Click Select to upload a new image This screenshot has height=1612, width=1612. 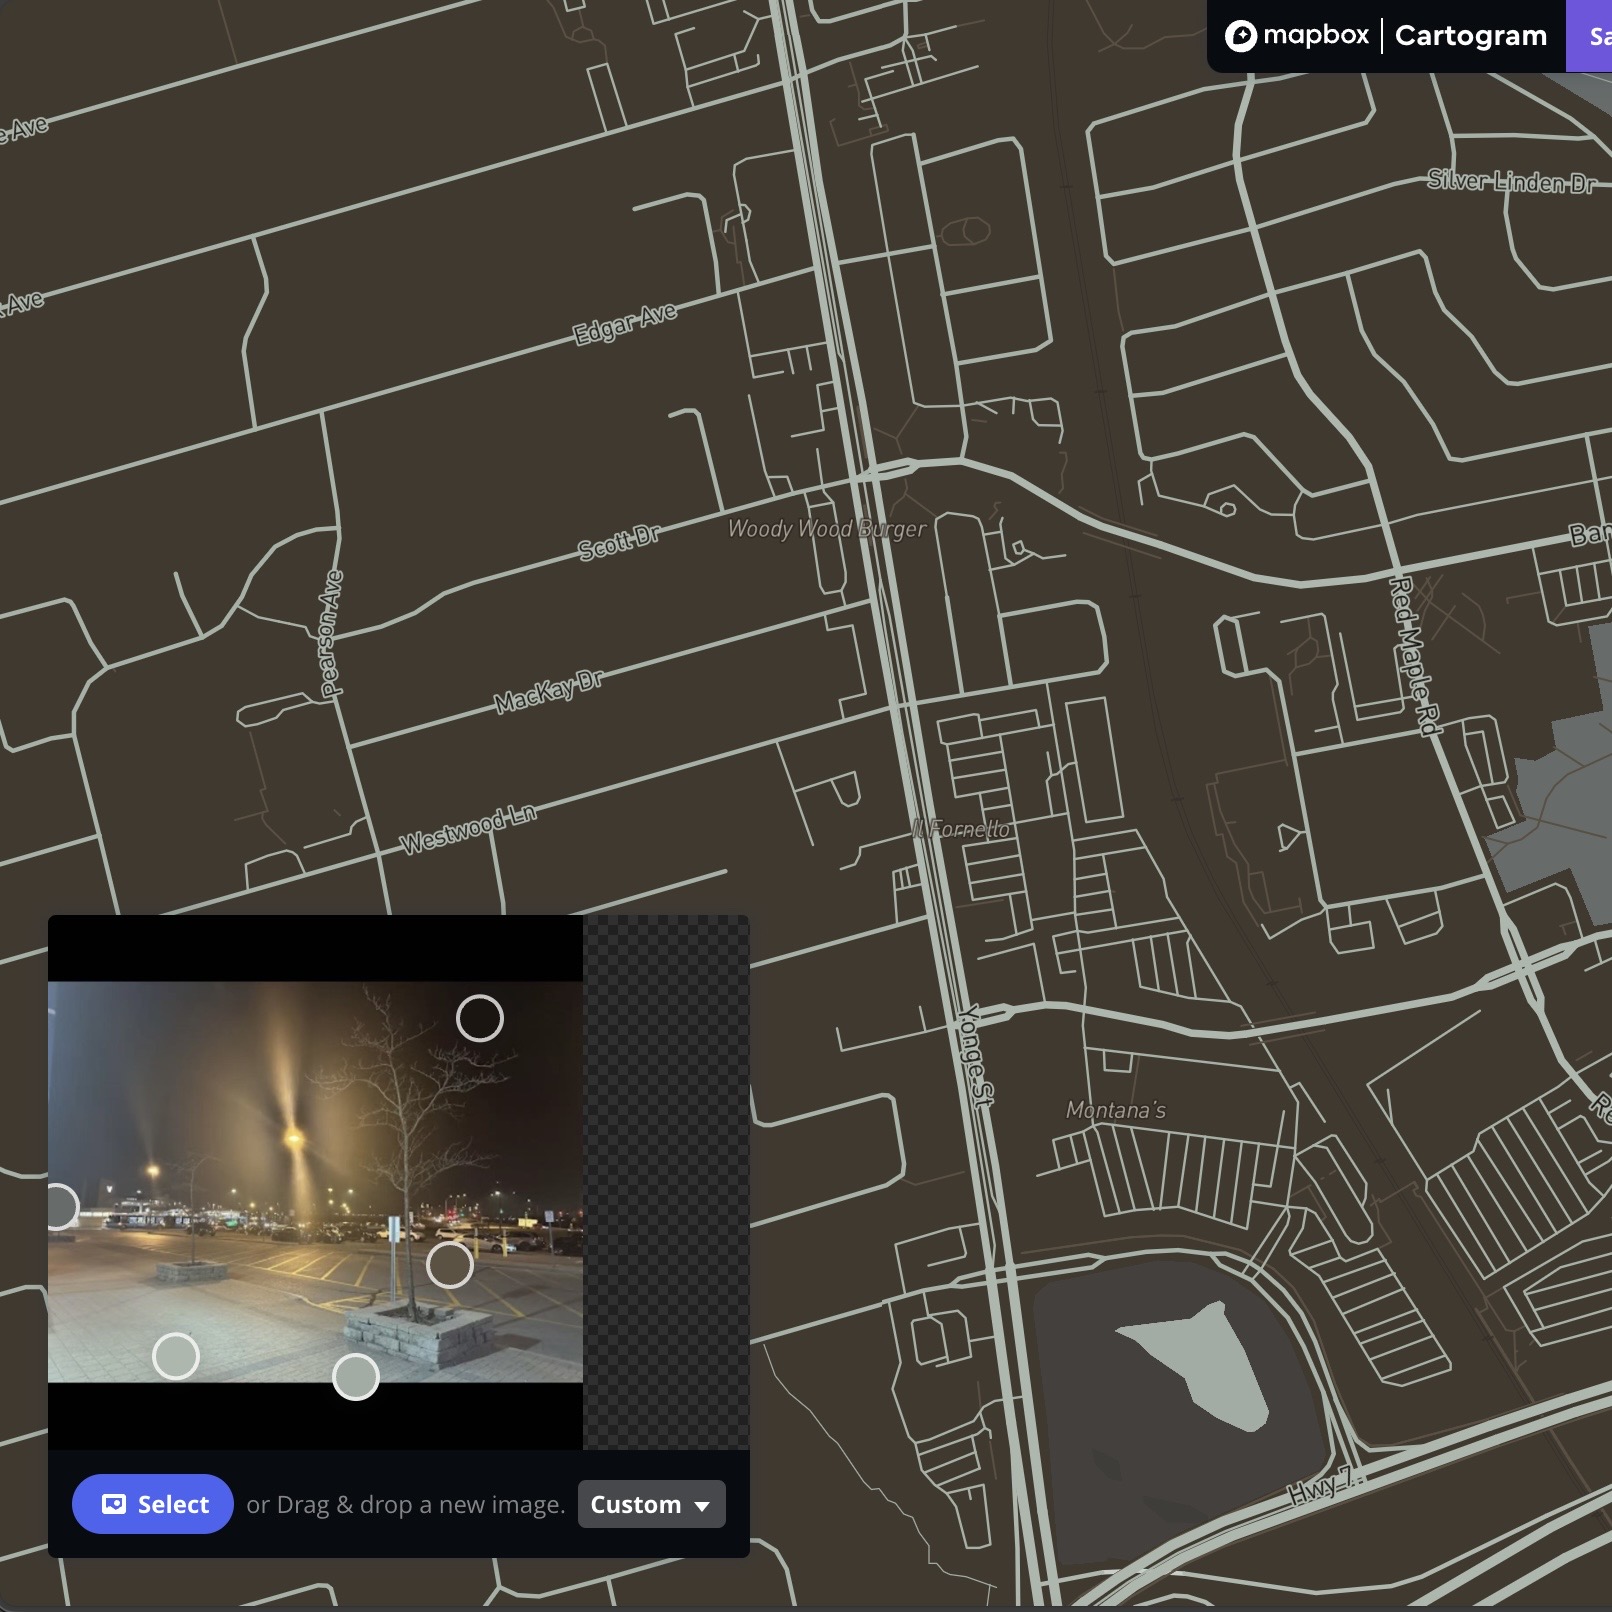[152, 1504]
